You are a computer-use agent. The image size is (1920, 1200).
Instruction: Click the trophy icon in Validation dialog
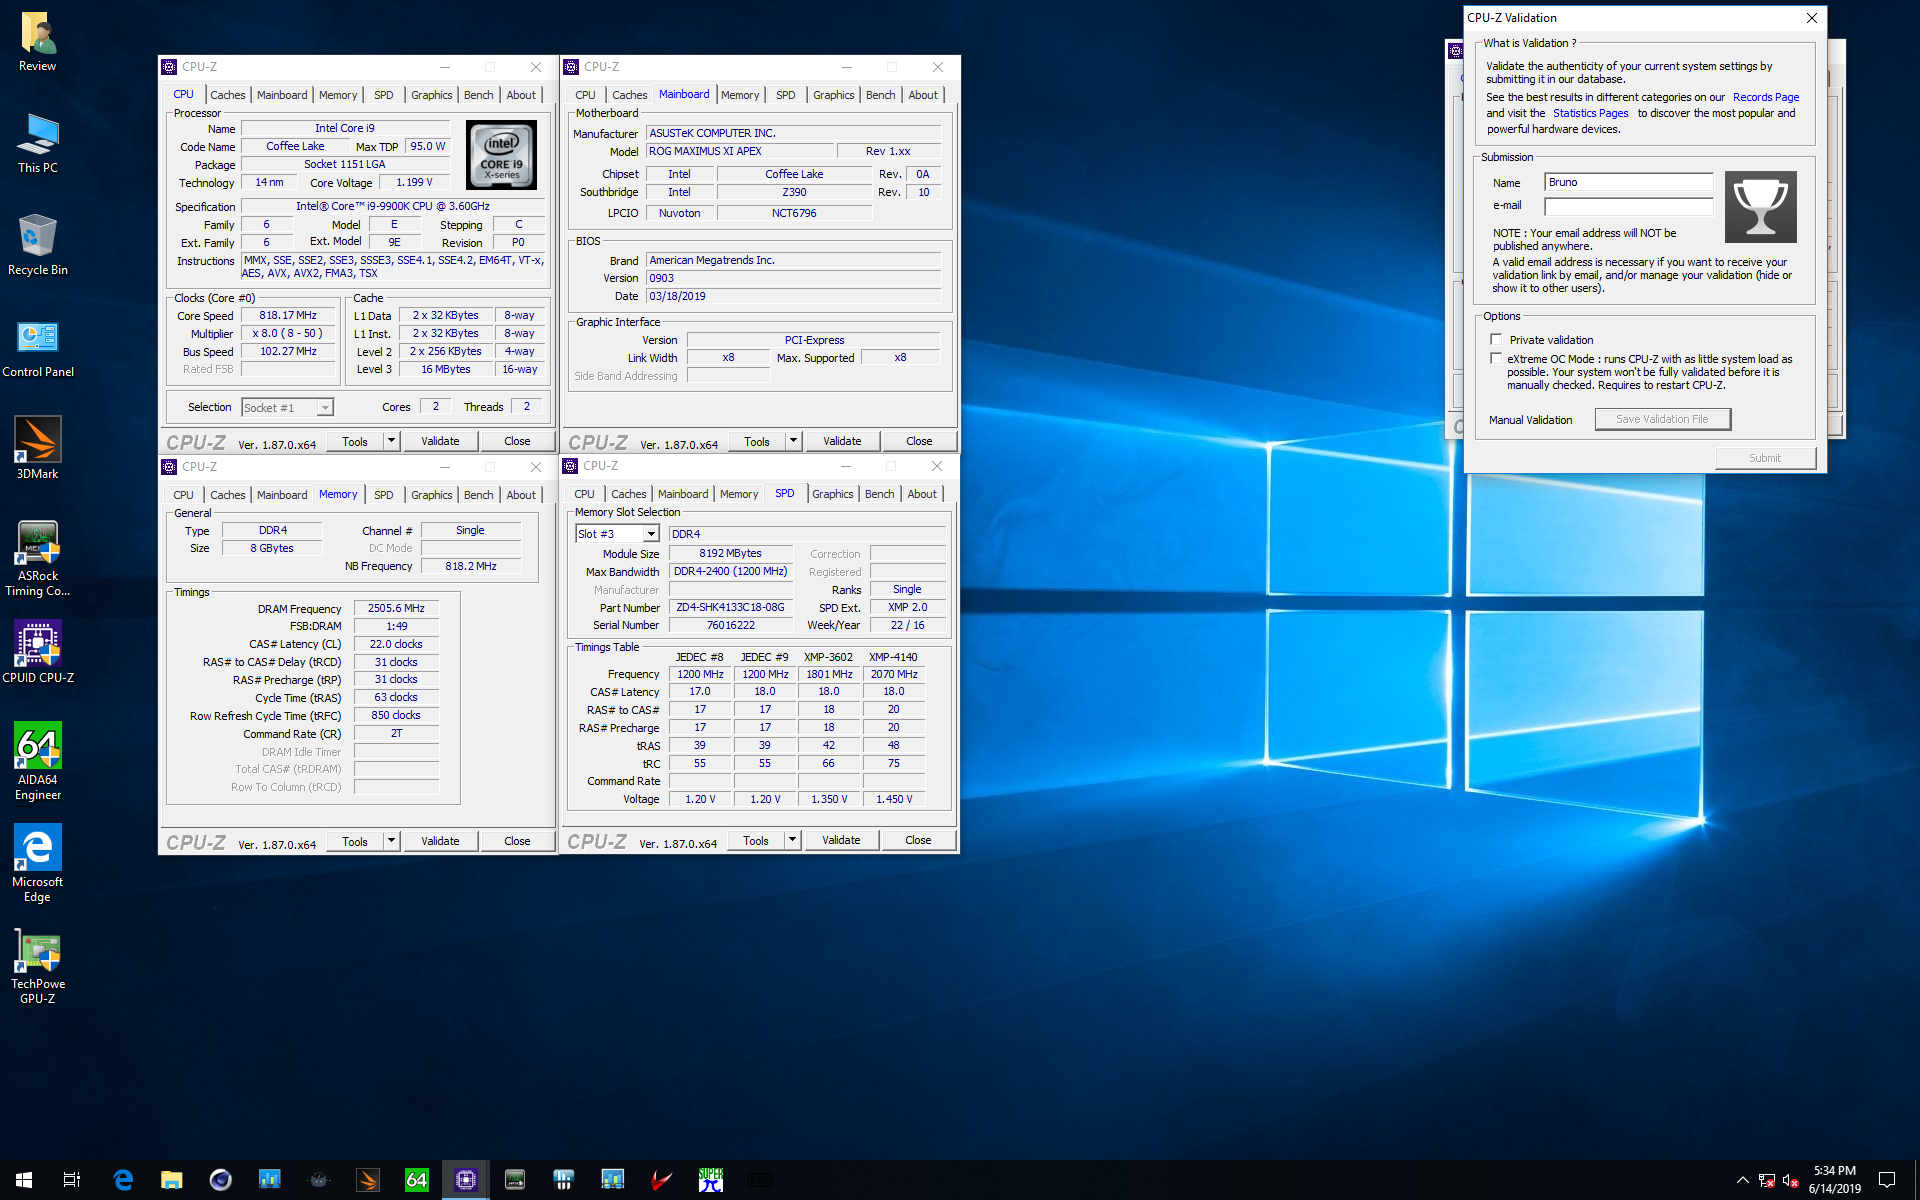pyautogui.click(x=1760, y=207)
